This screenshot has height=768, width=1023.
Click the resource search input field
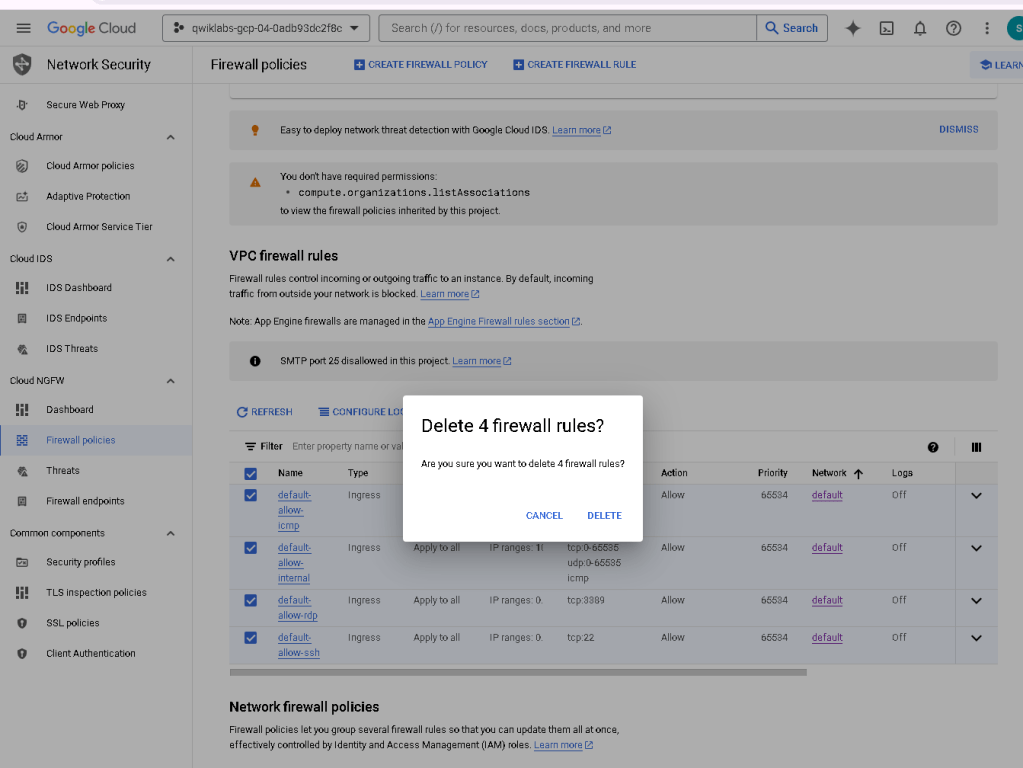[568, 28]
